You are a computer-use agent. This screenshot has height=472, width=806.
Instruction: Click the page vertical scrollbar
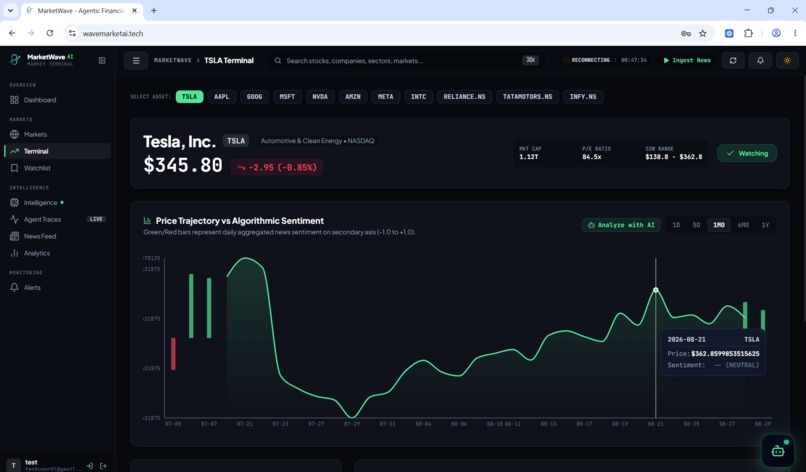tap(804, 201)
